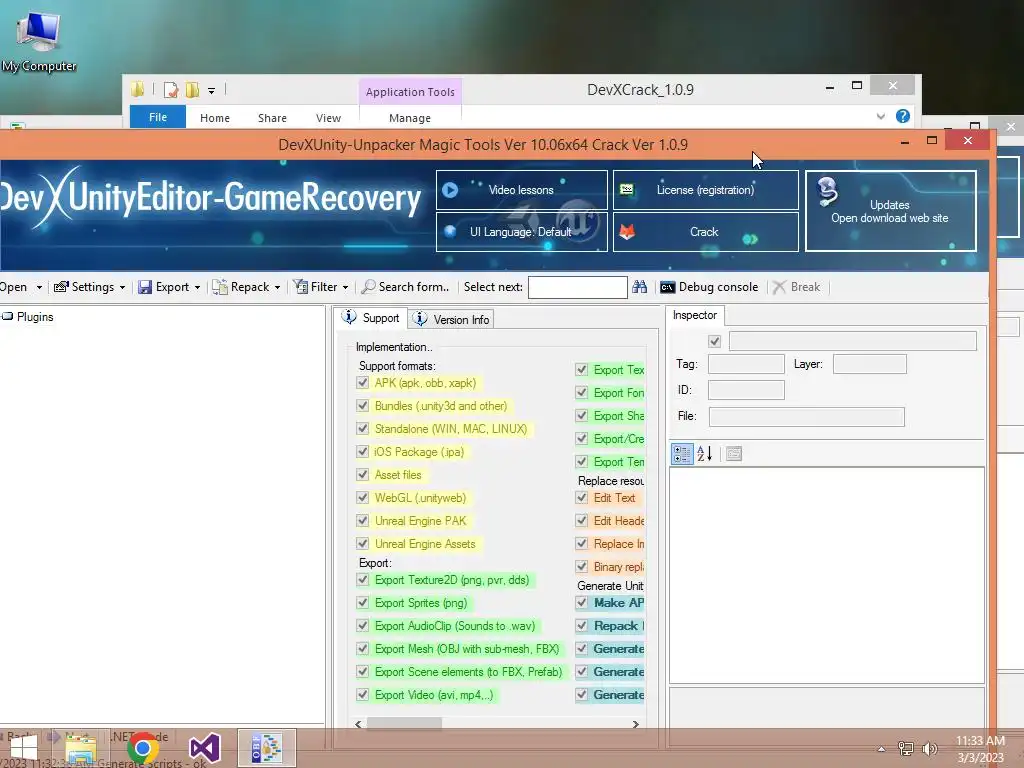Open the File menu in DevXCrack window
Screen dimensions: 1024x768
click(x=158, y=117)
